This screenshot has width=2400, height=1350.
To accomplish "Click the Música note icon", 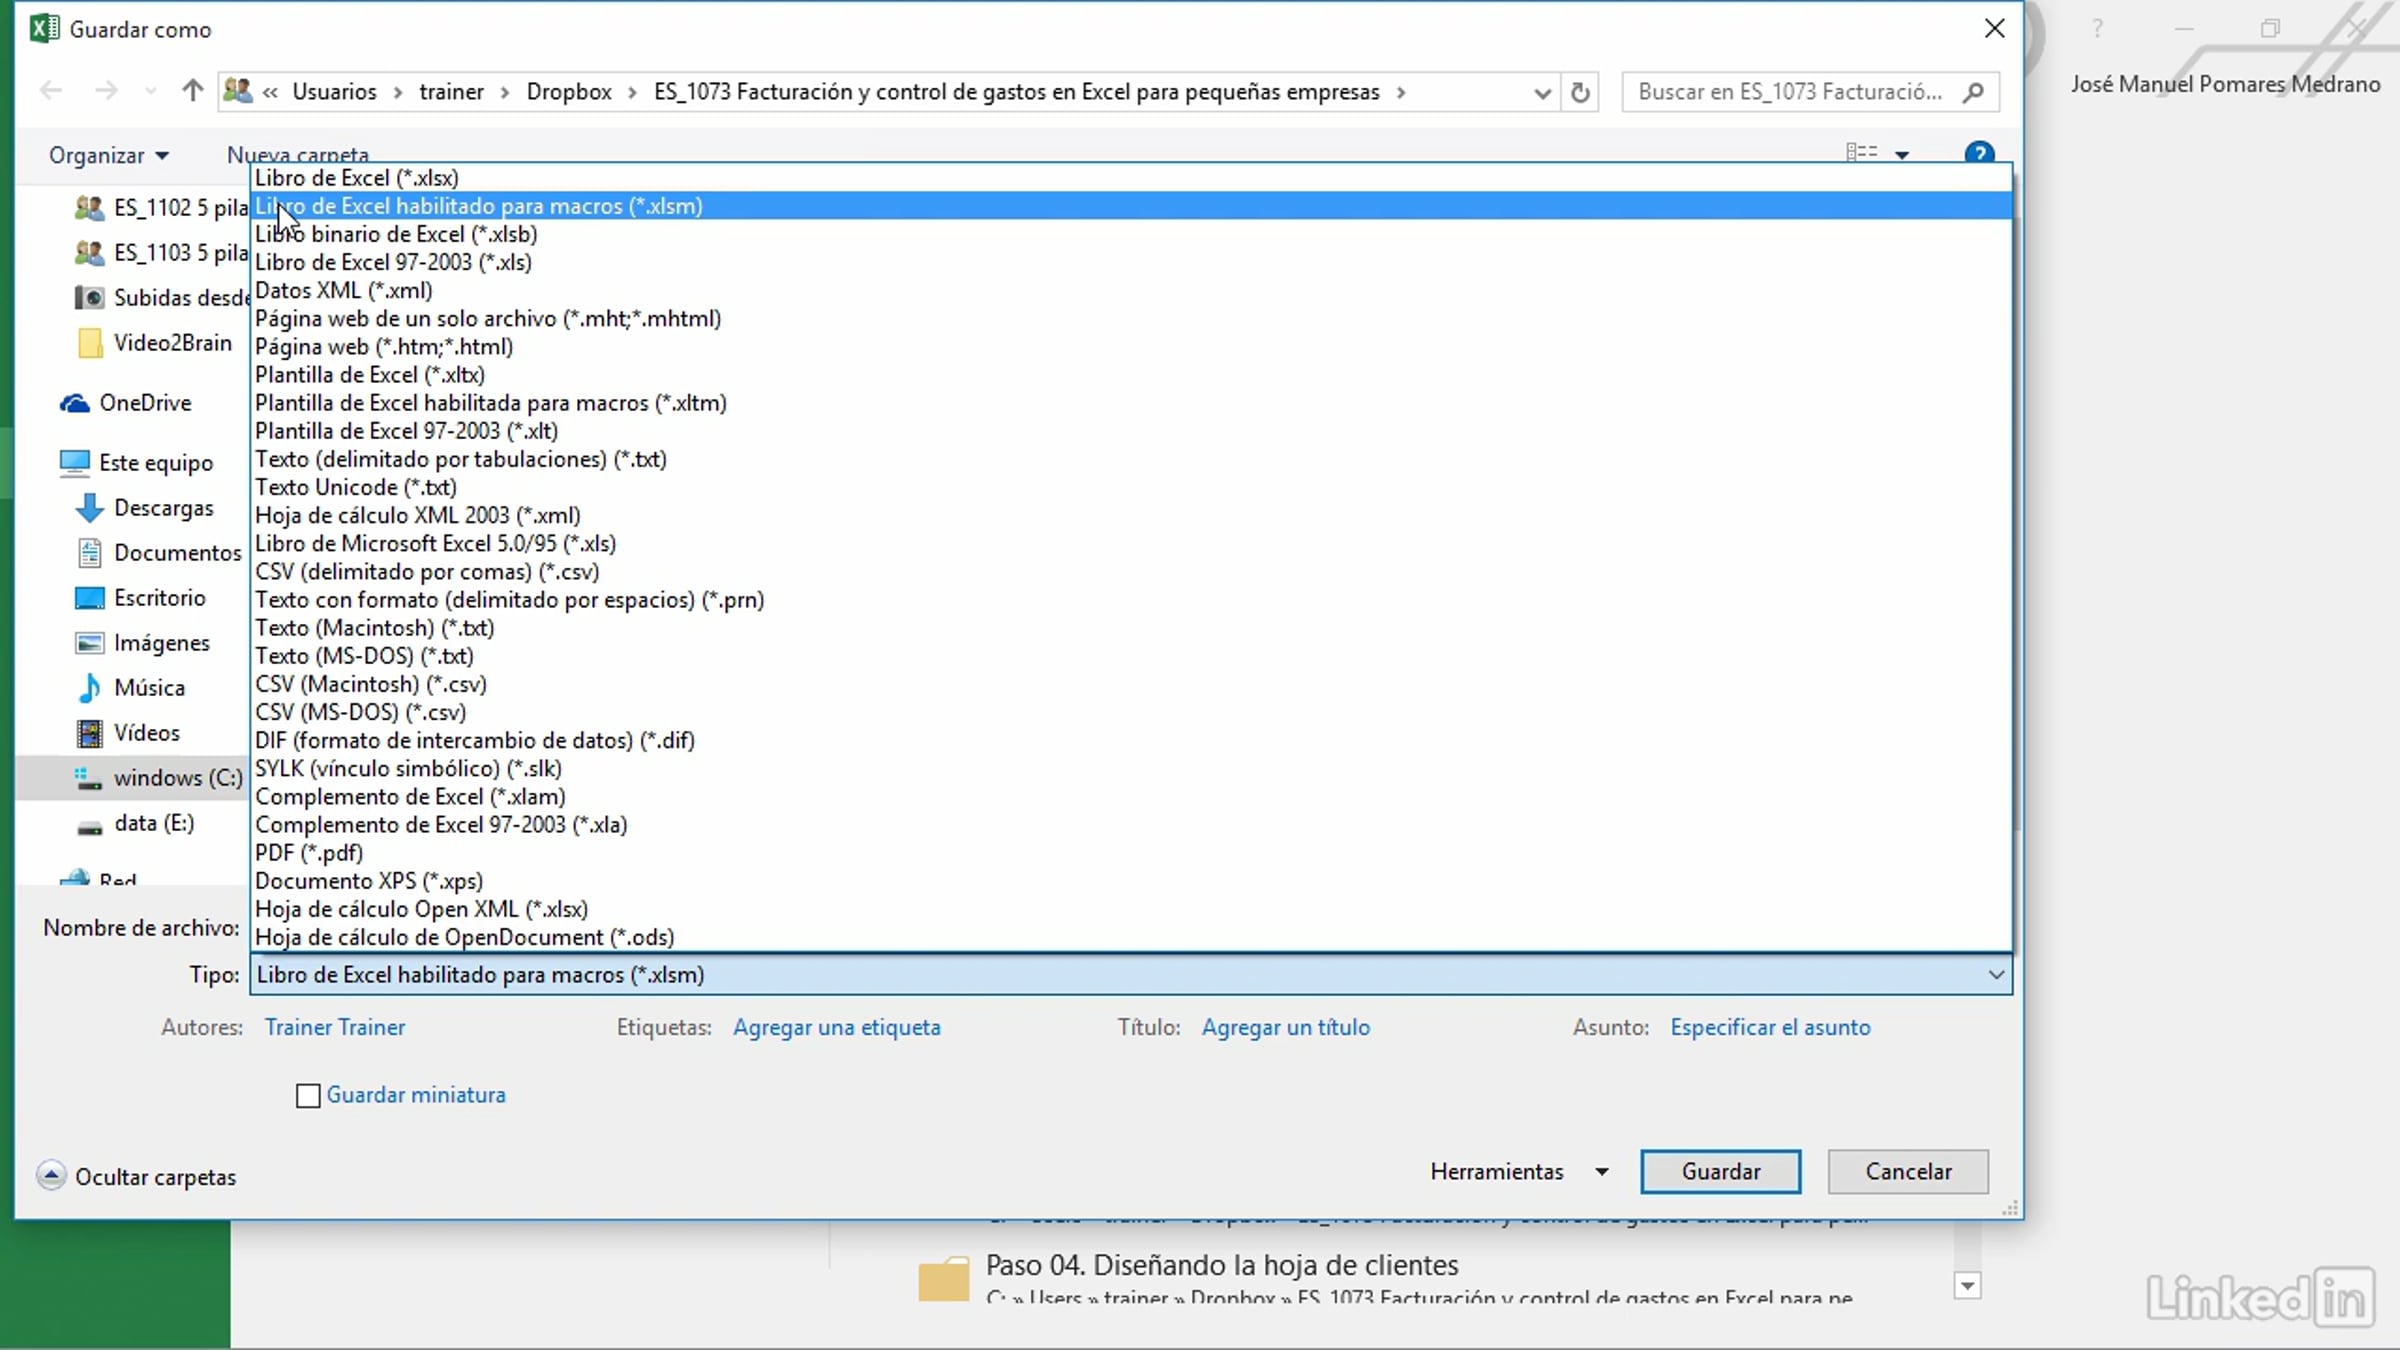I will (89, 688).
